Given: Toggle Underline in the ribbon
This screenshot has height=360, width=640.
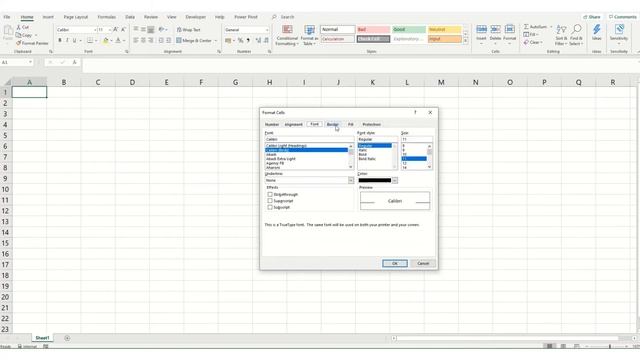Looking at the screenshot, I should (74, 40).
